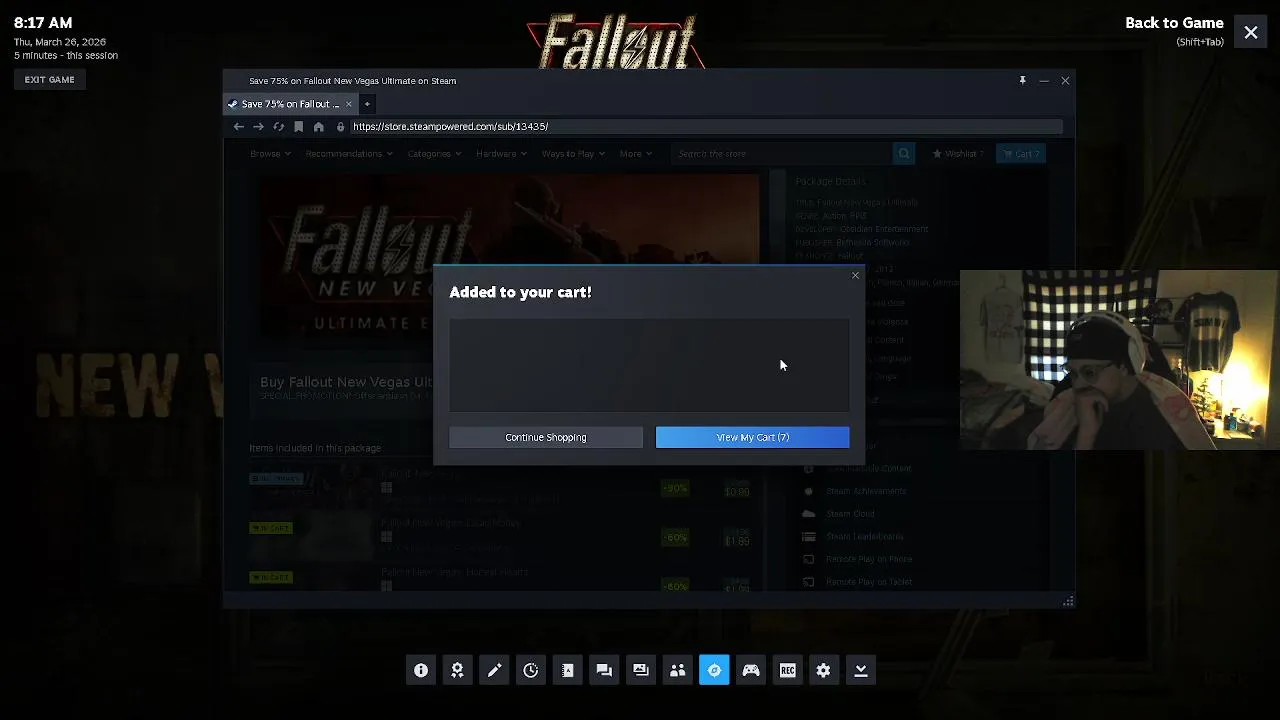Screen dimensions: 1280x720
Task: Open the guides book icon
Action: (567, 670)
